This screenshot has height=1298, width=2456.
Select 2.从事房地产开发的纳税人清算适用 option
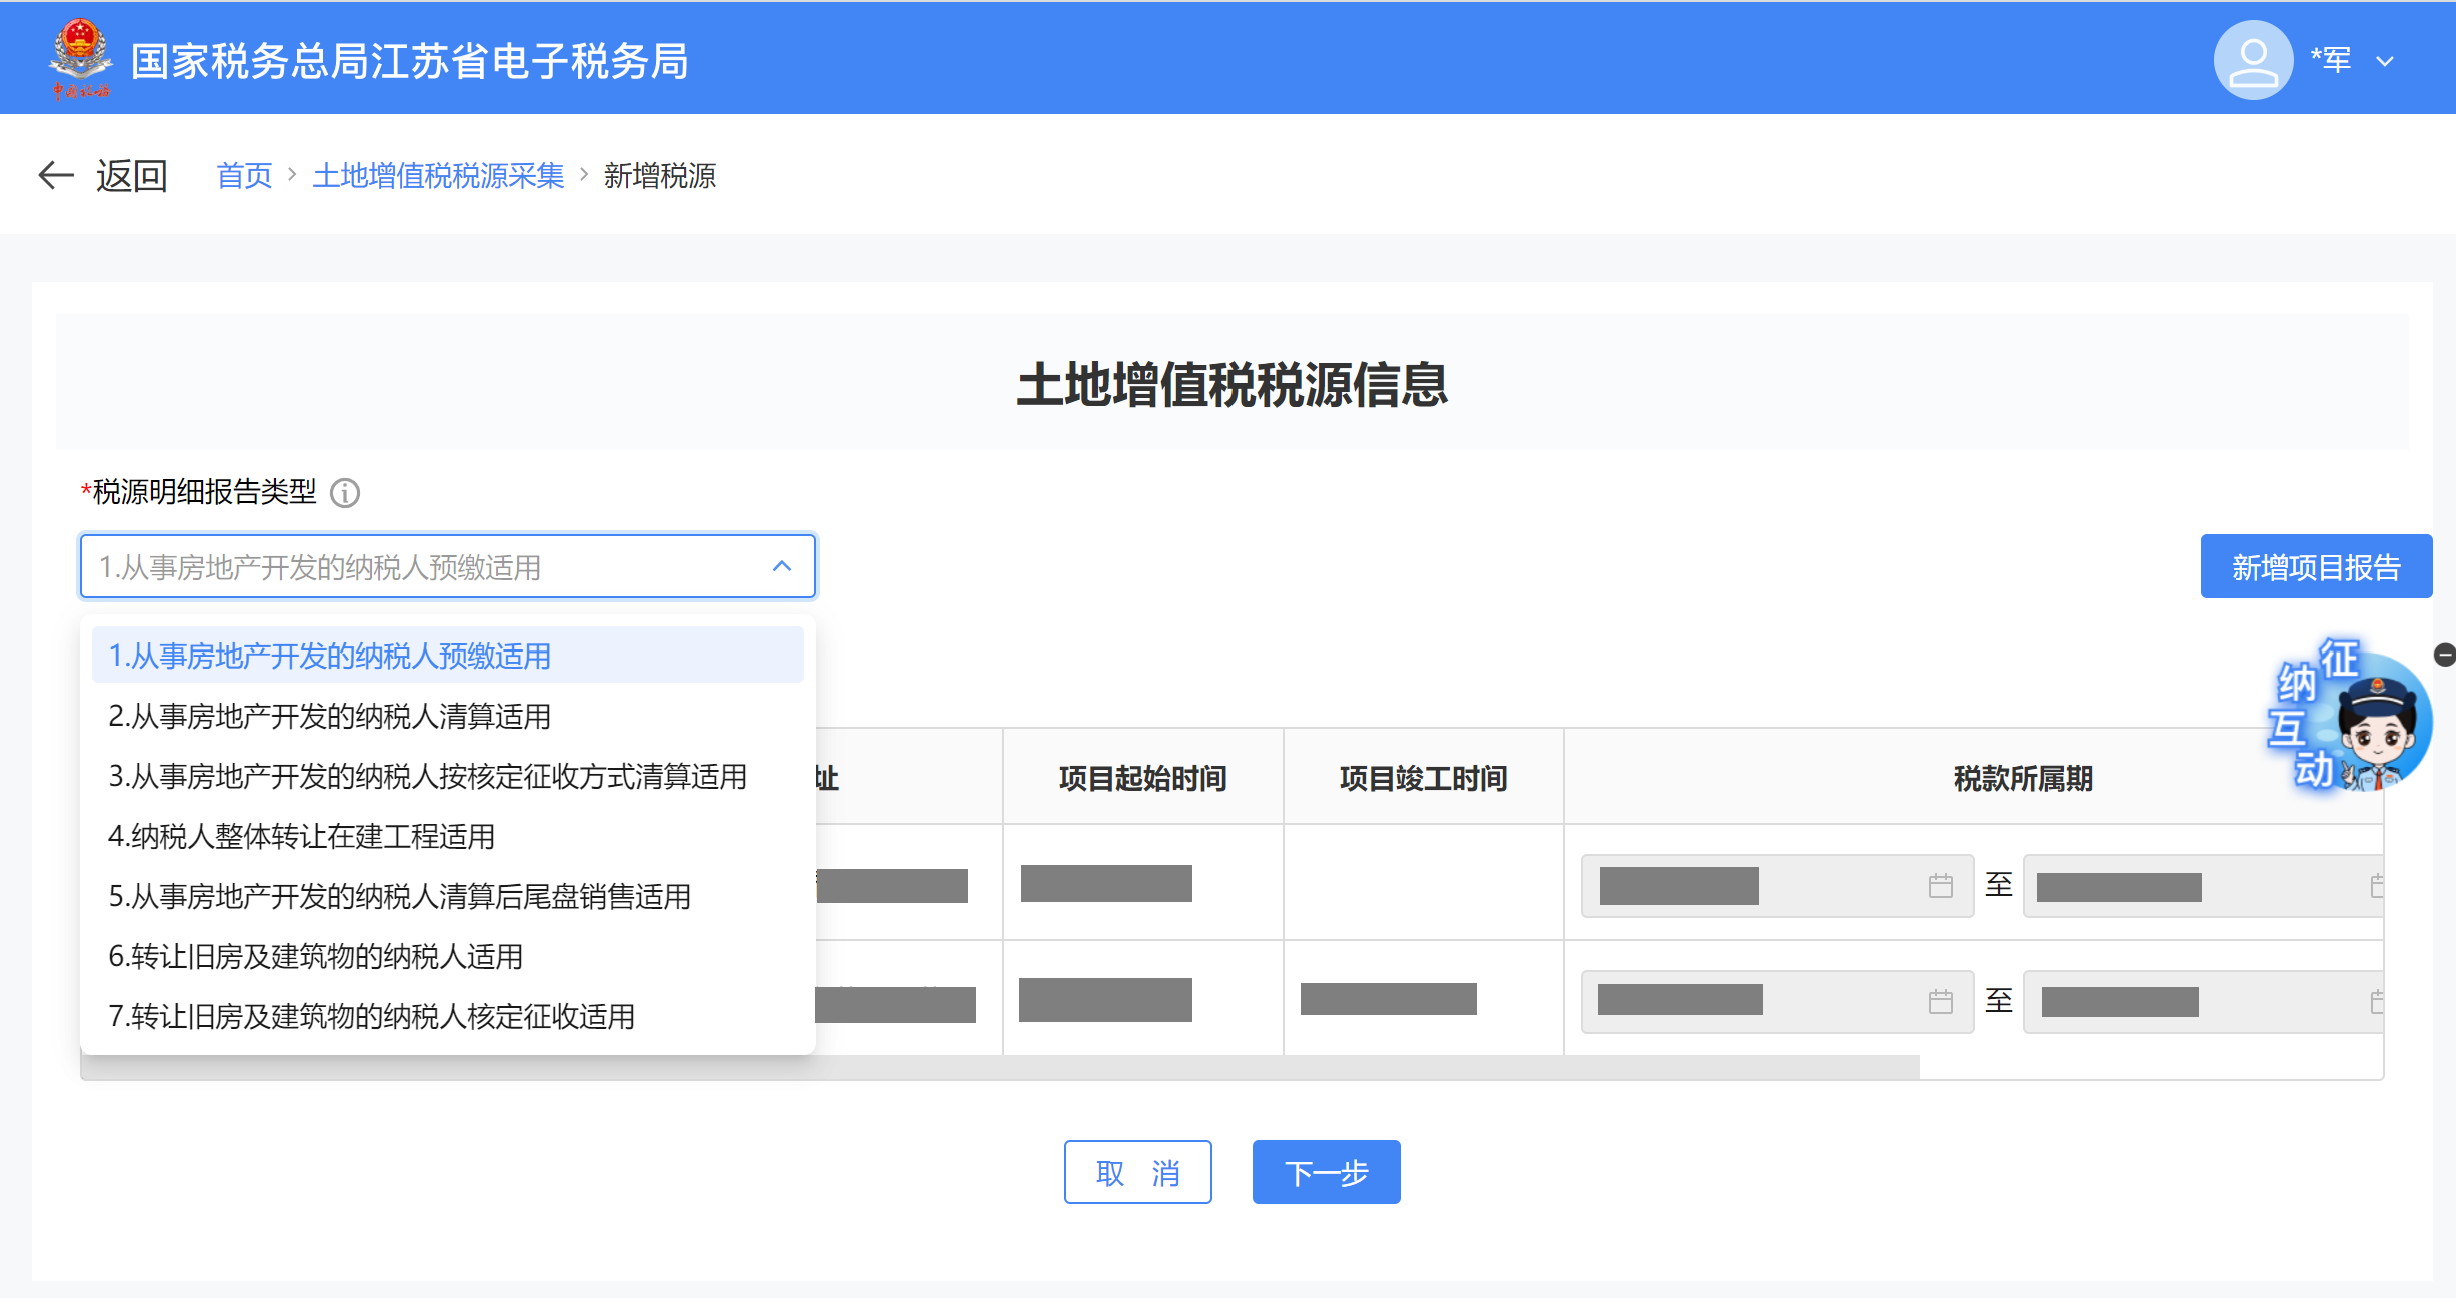pyautogui.click(x=330, y=716)
